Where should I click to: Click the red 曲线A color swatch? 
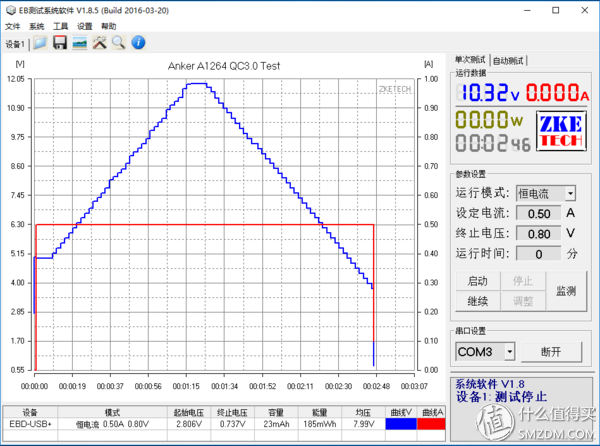tap(431, 424)
